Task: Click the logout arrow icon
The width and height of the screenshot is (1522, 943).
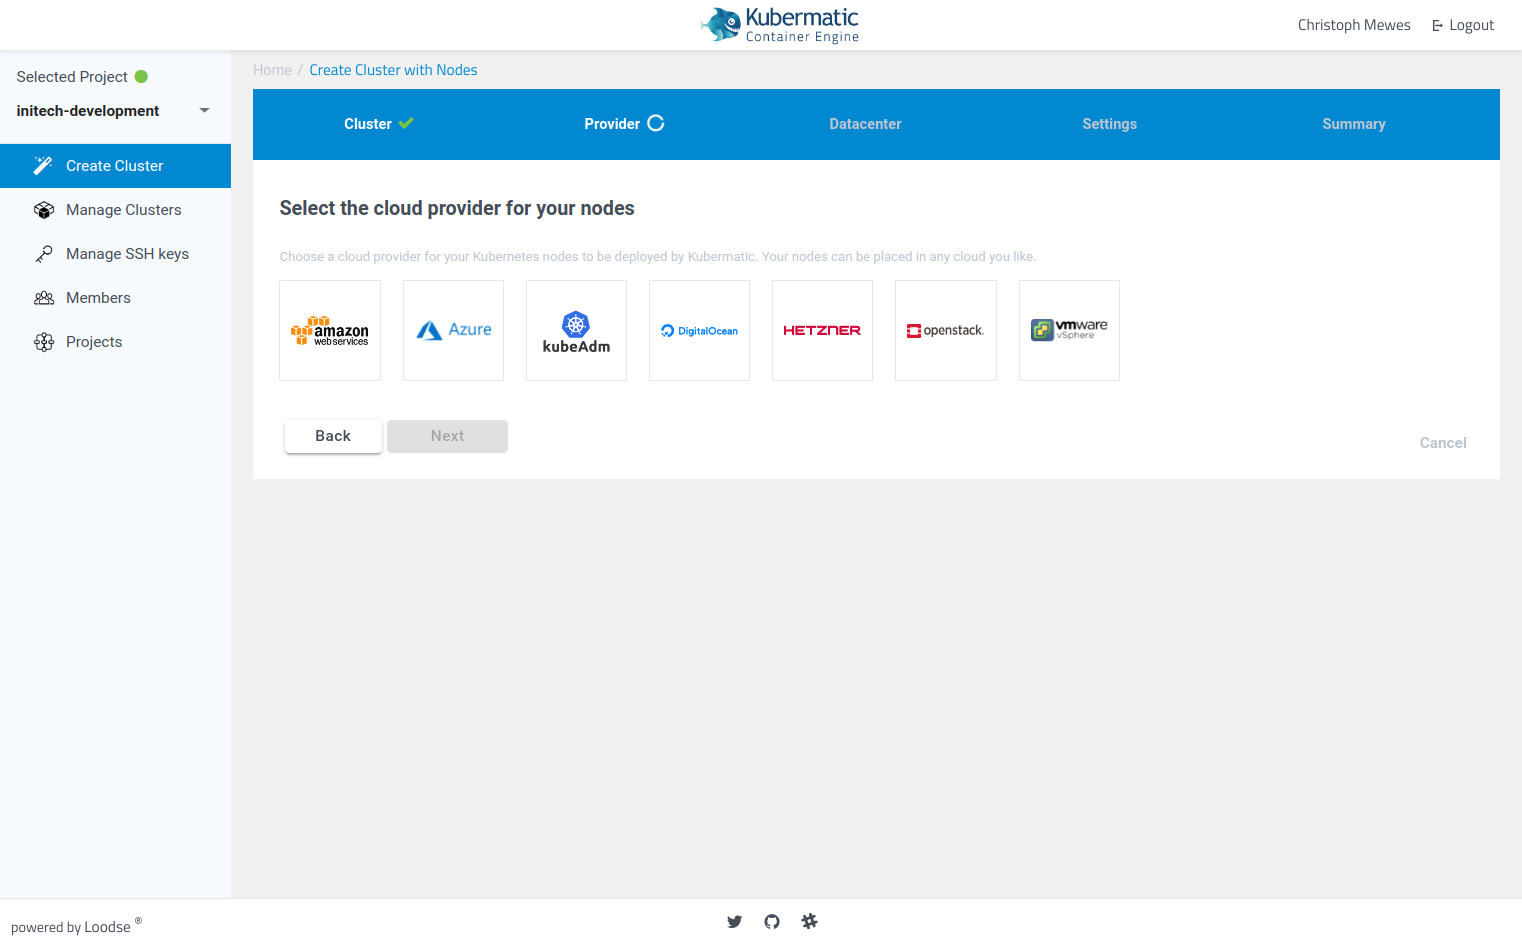Action: (x=1437, y=26)
